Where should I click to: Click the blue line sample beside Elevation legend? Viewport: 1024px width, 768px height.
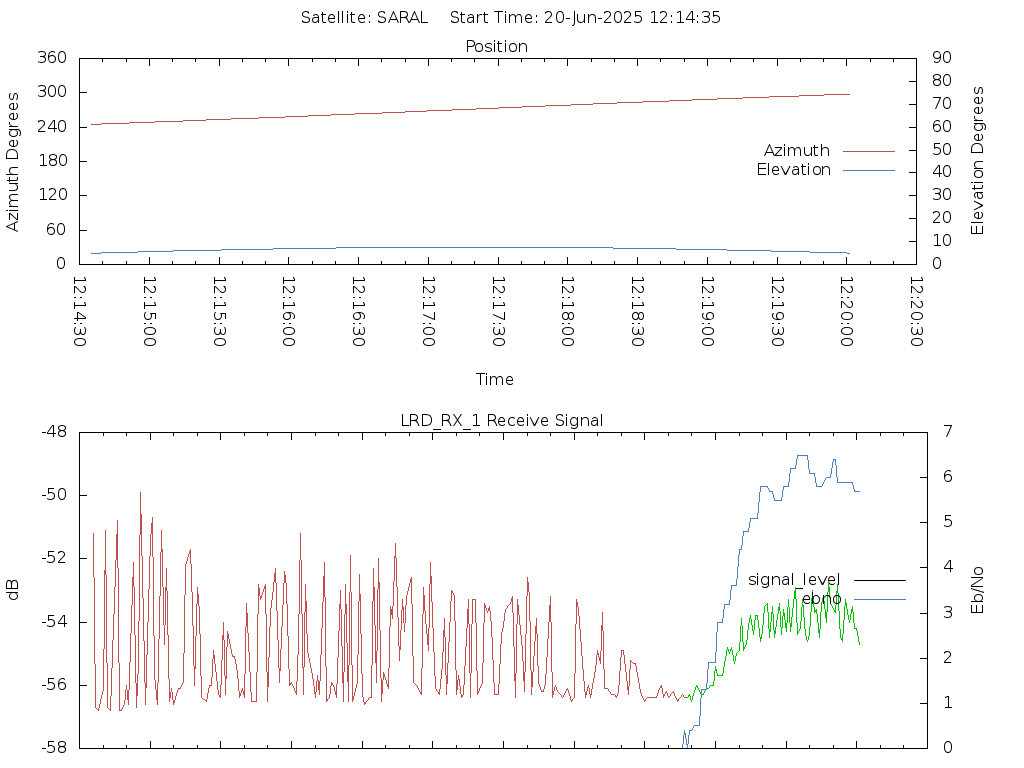869,170
